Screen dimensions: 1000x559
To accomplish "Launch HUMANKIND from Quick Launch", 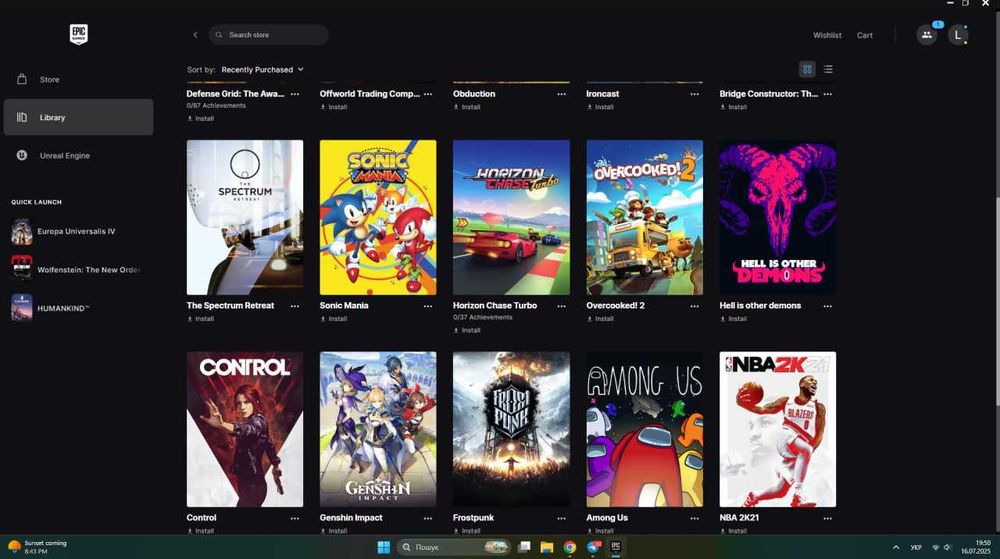I will [x=75, y=308].
